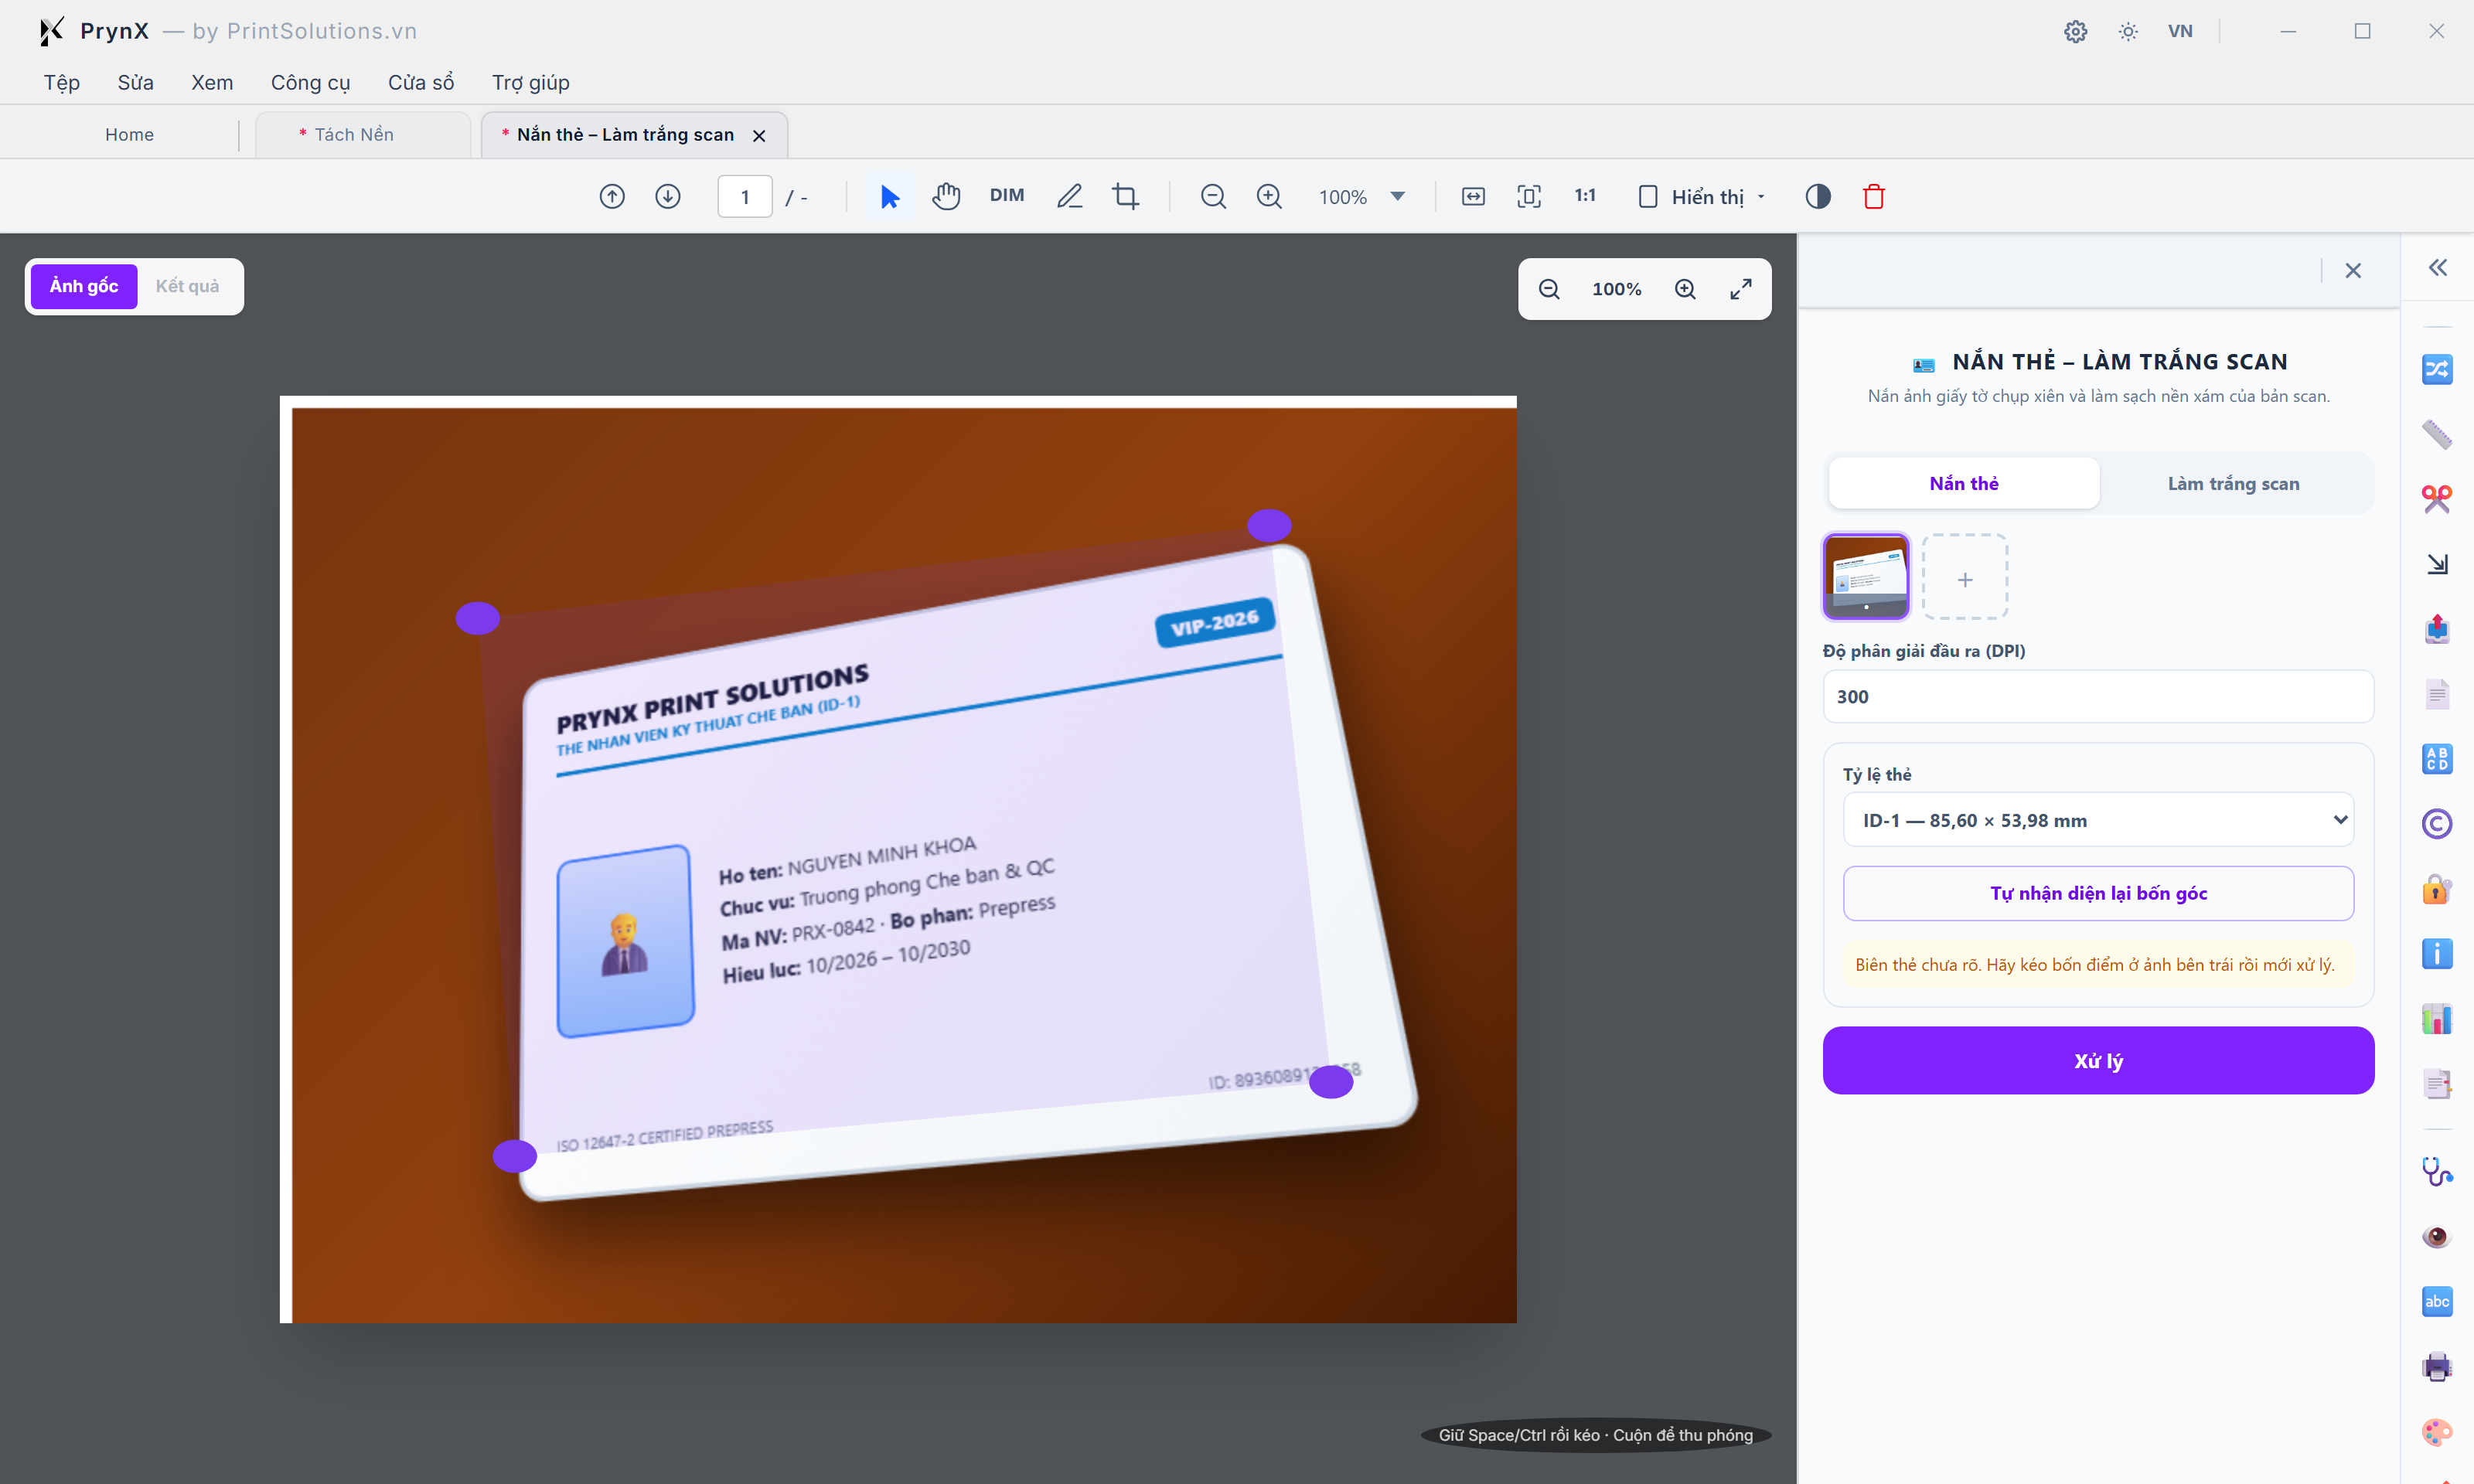This screenshot has height=1484, width=2474.
Task: Activate the DIM dimension tool
Action: pyautogui.click(x=1007, y=195)
